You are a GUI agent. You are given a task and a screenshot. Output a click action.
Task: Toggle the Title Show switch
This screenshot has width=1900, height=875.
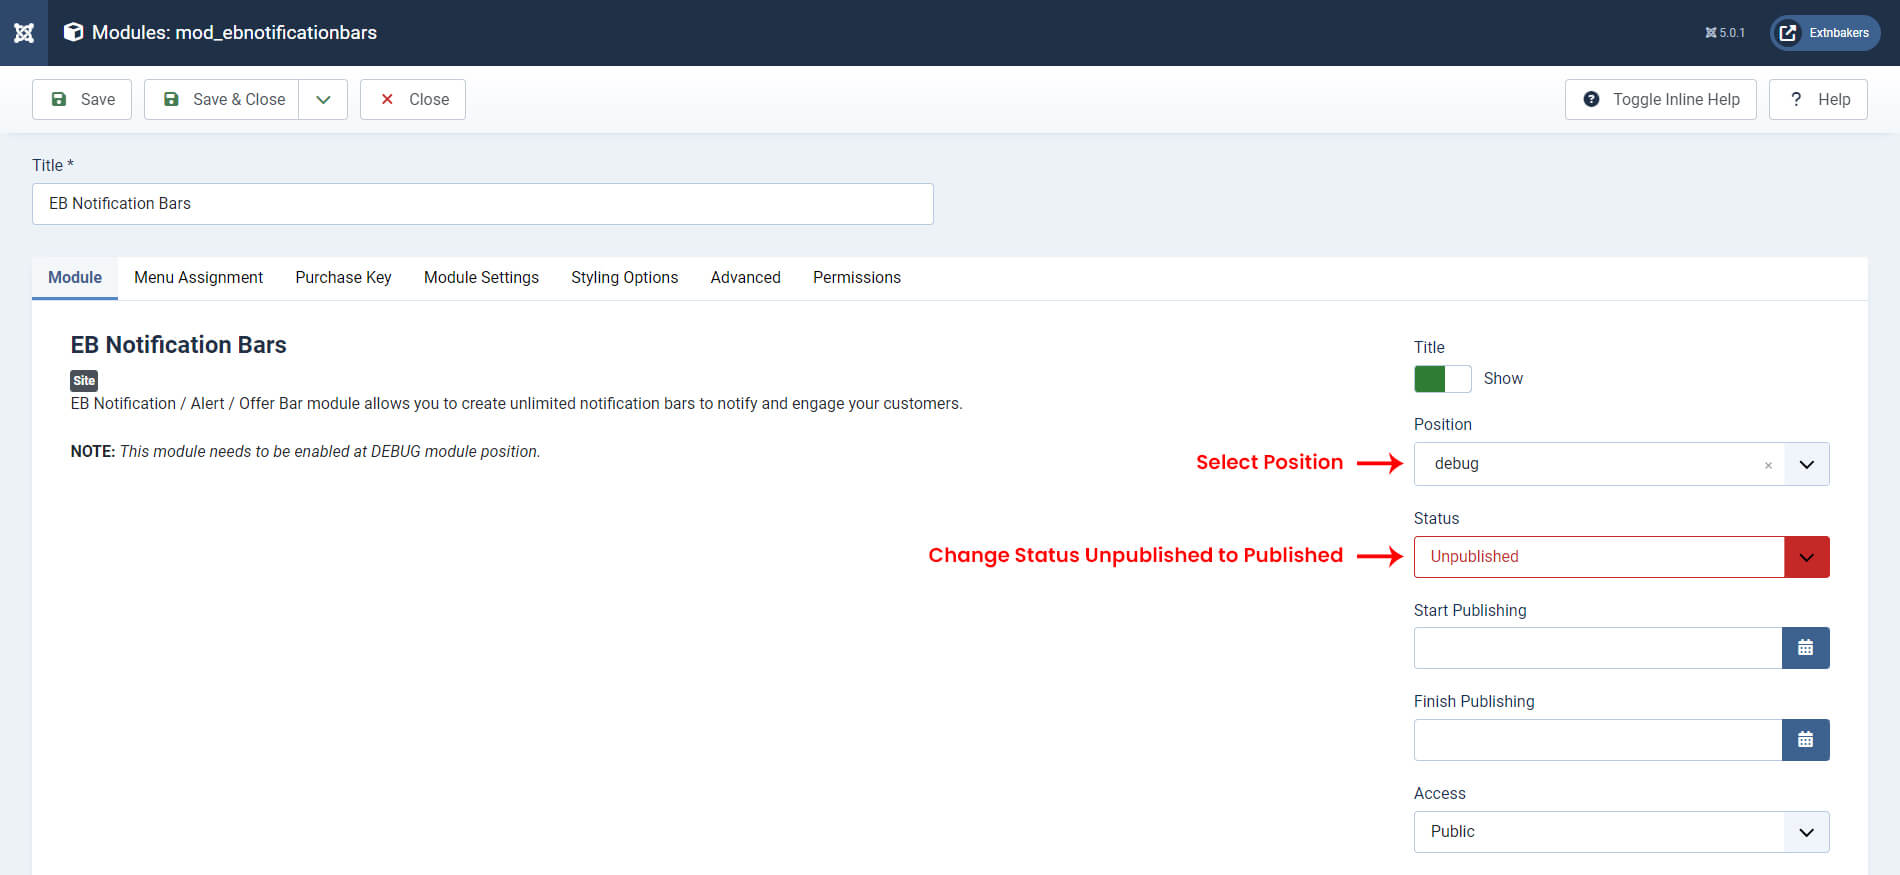1442,379
